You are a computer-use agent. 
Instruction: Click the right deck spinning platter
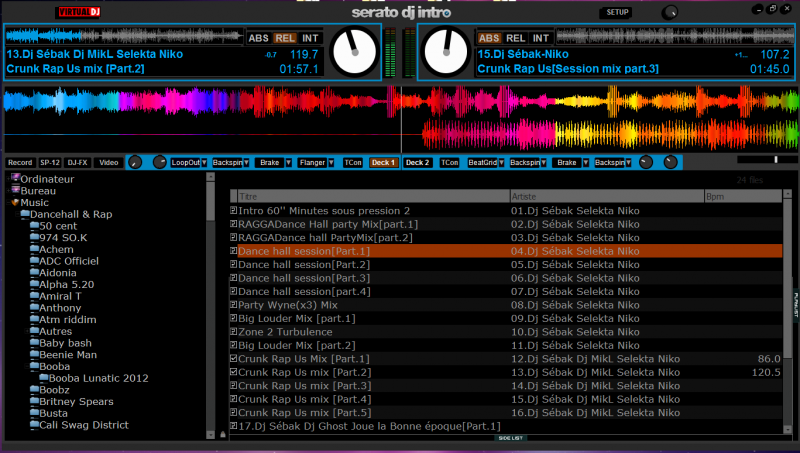point(445,53)
